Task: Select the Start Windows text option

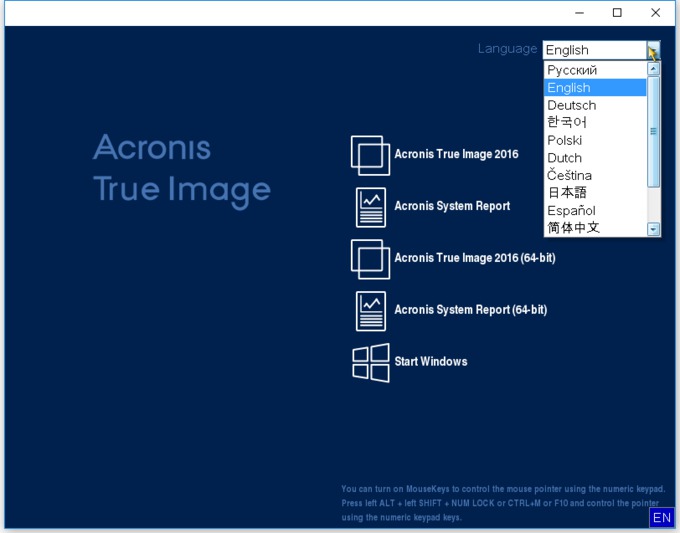Action: pyautogui.click(x=430, y=362)
